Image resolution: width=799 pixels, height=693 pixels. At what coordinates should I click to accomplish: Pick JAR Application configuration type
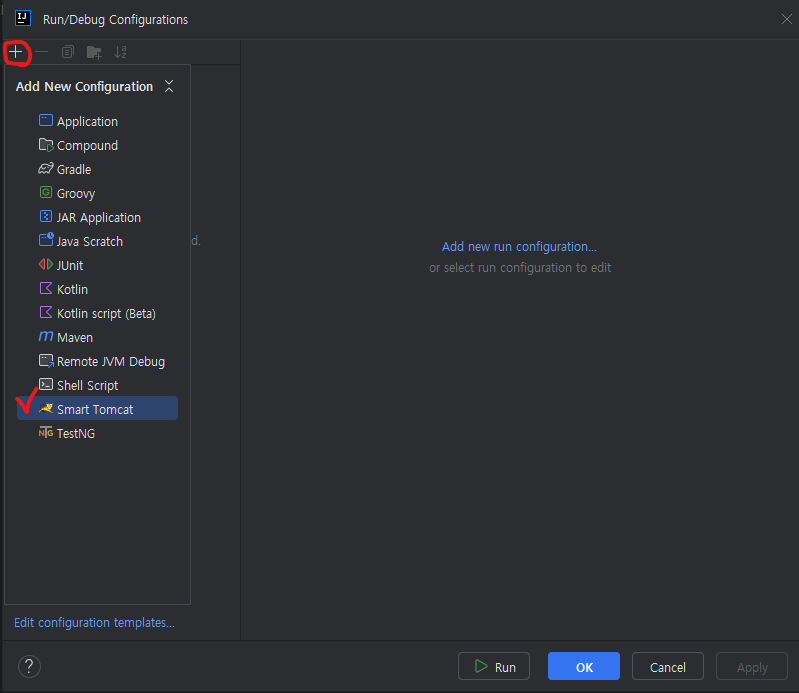97,217
